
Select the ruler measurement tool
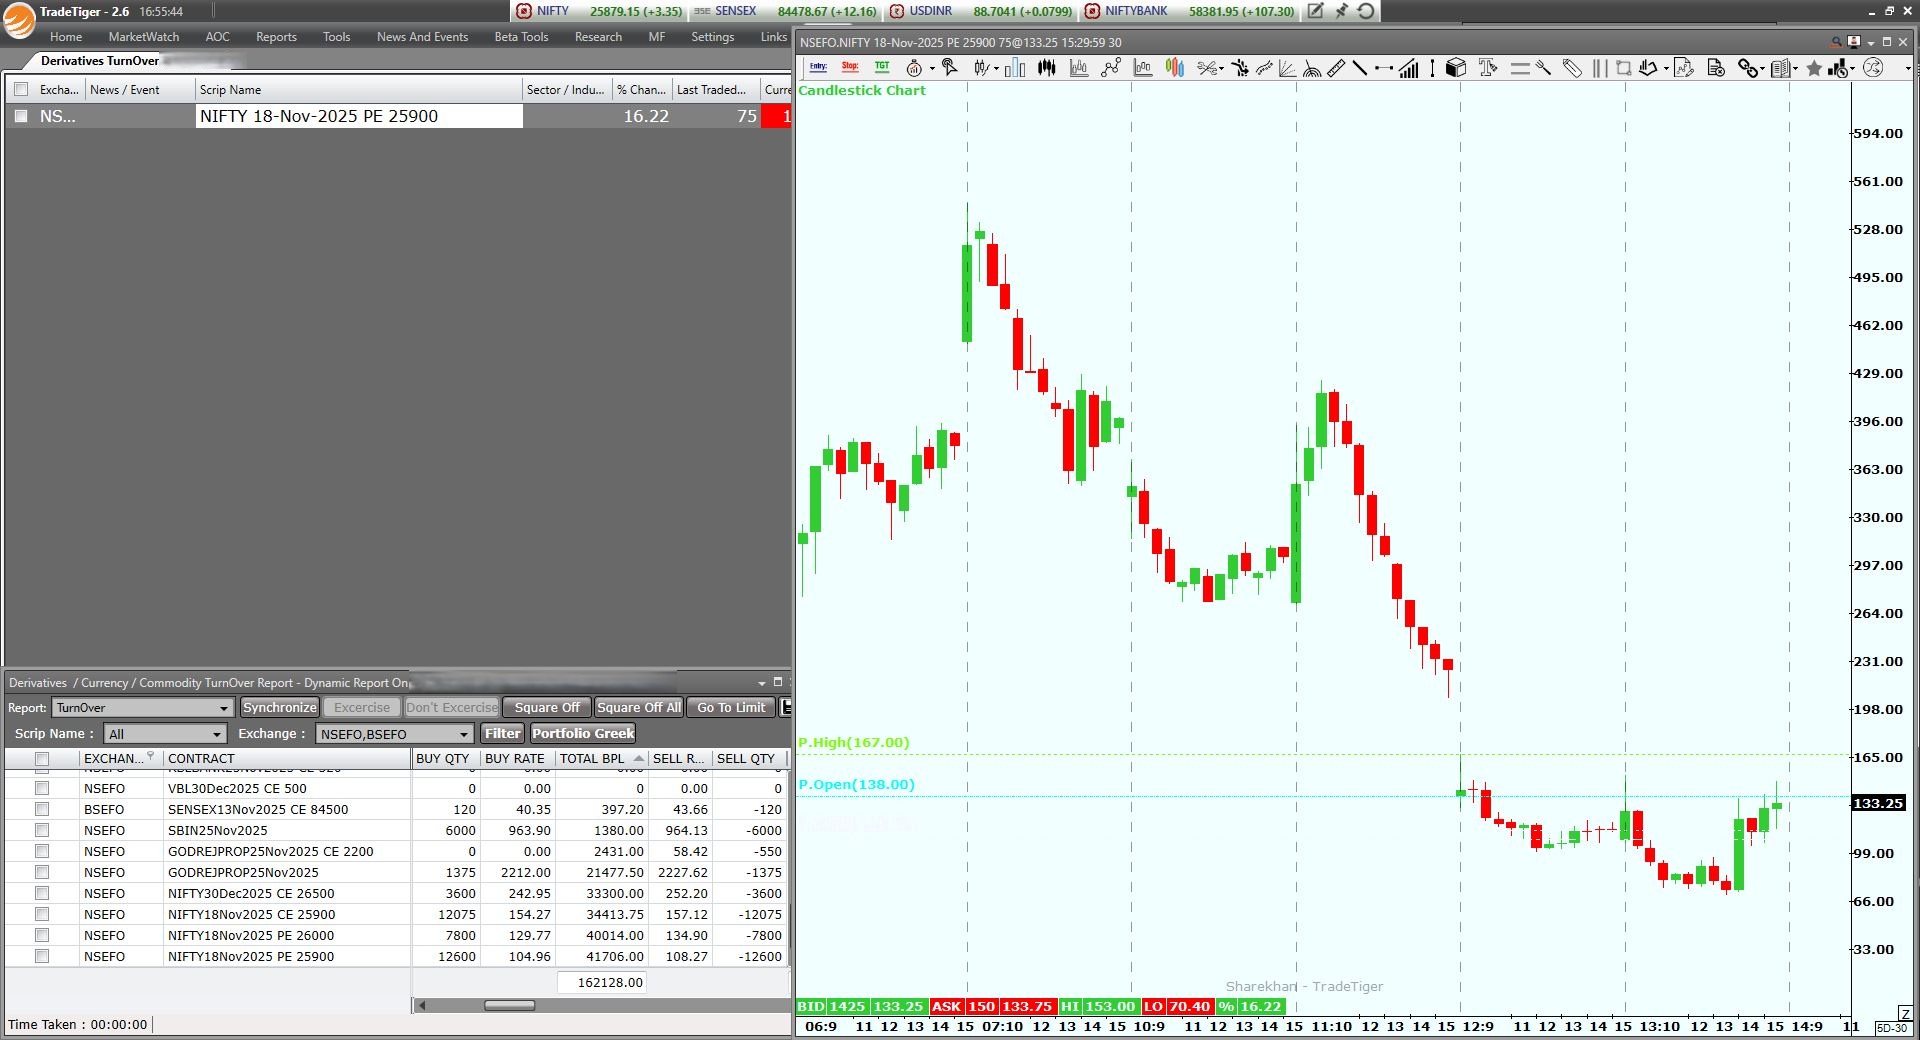[x=1336, y=68]
